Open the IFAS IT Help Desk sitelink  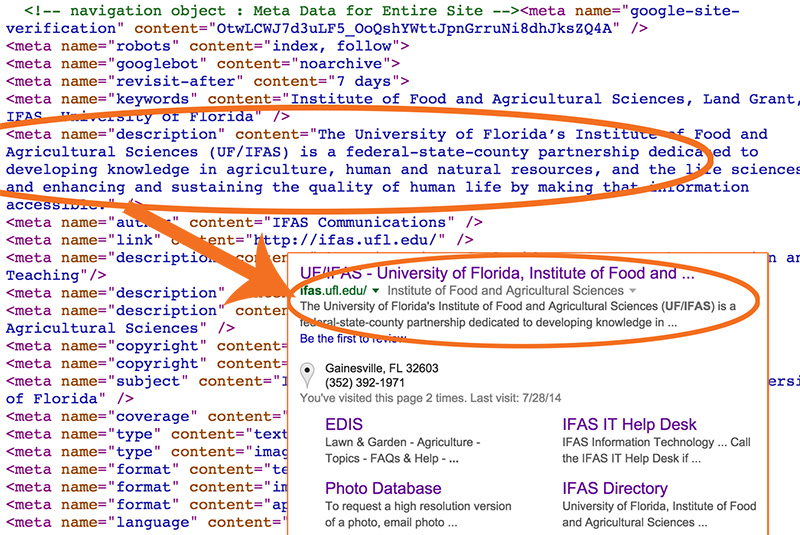coord(629,424)
